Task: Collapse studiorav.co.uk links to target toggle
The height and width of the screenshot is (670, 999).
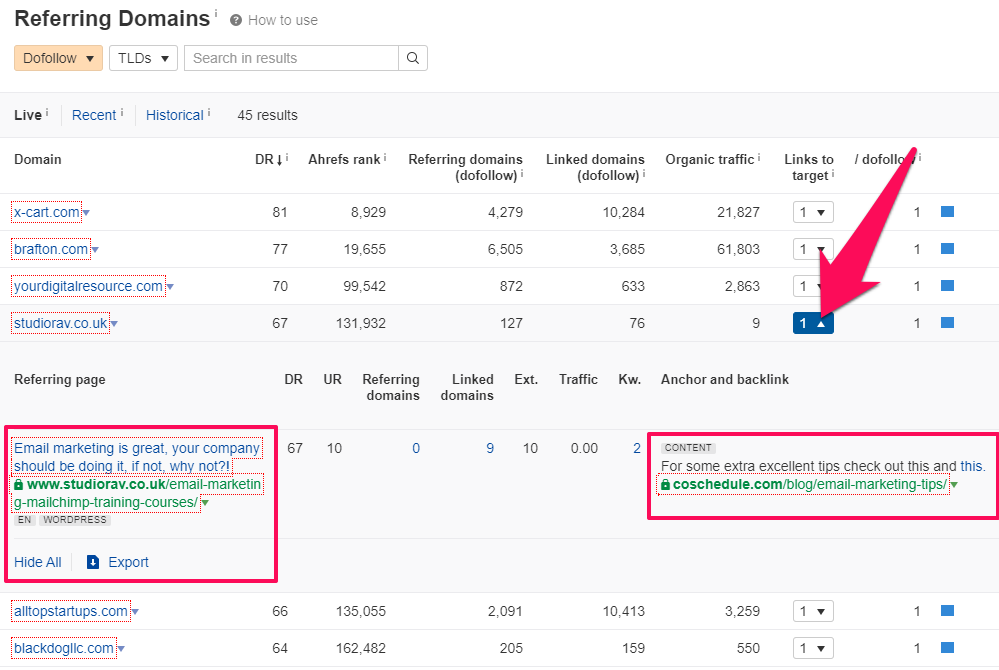Action: pyautogui.click(x=812, y=323)
